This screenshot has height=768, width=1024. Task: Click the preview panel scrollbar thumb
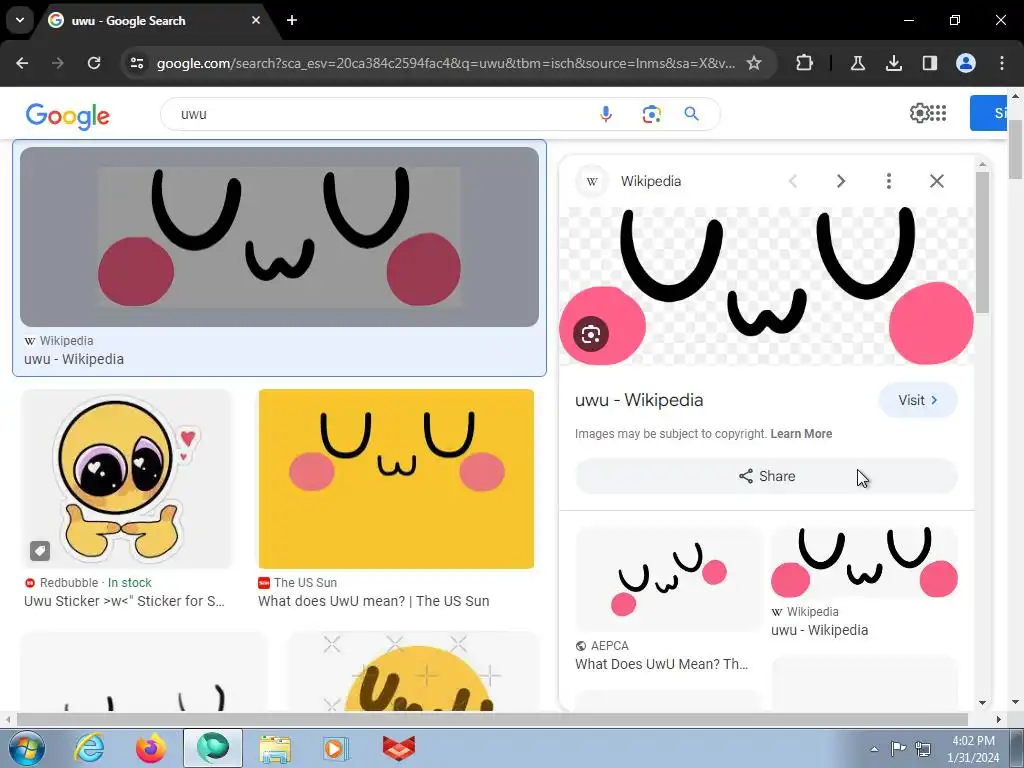coord(982,241)
